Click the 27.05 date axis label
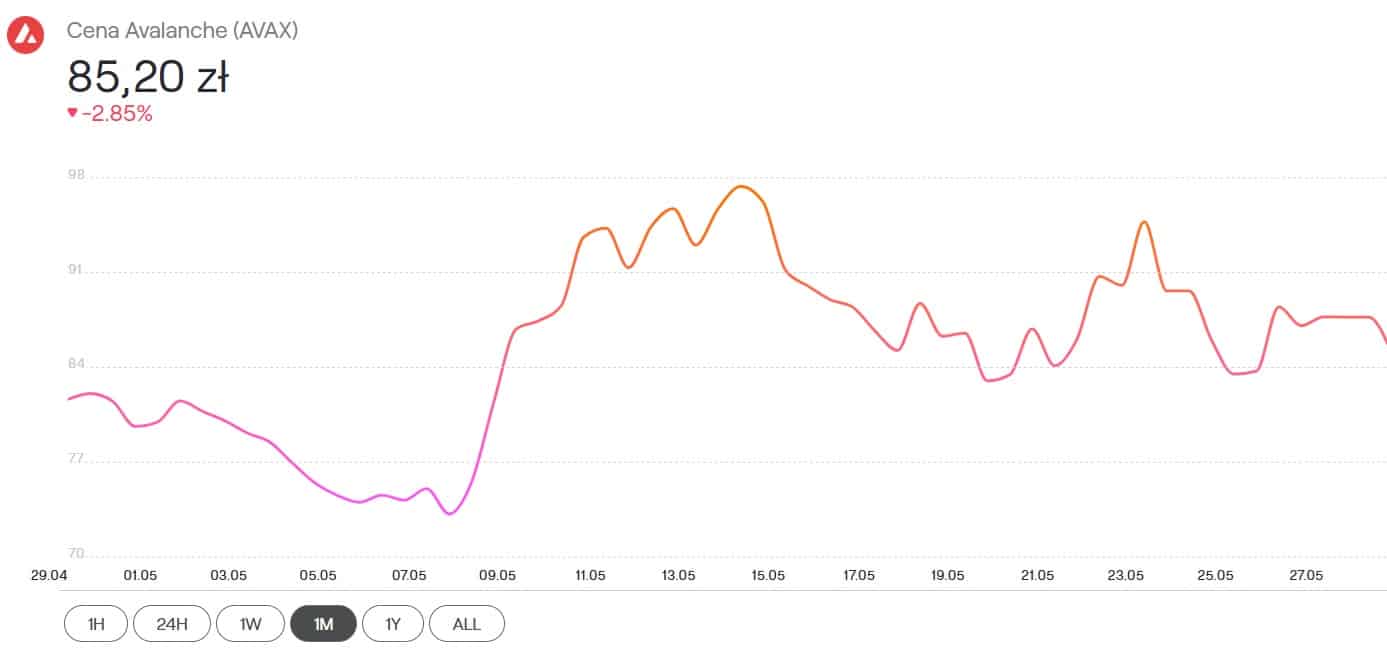Viewport: 1387px width, 659px height. click(x=1305, y=576)
